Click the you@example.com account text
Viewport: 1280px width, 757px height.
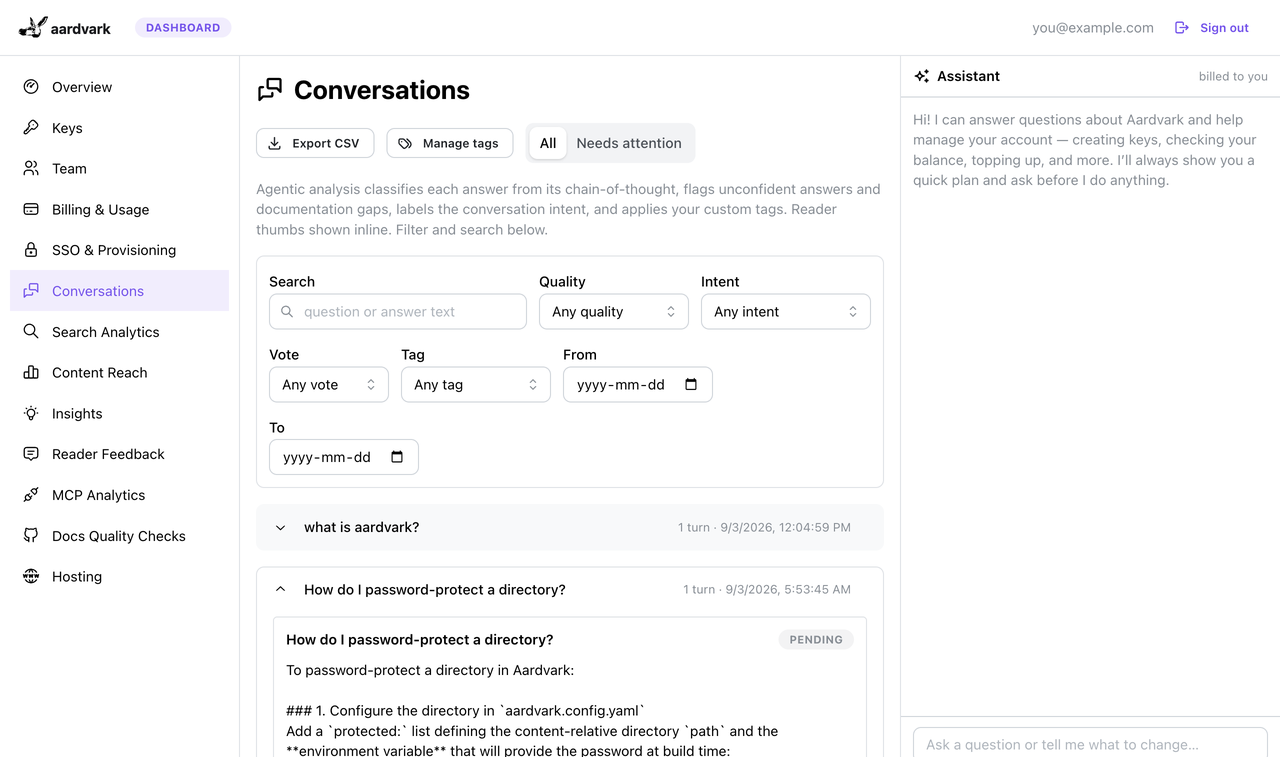click(1093, 28)
